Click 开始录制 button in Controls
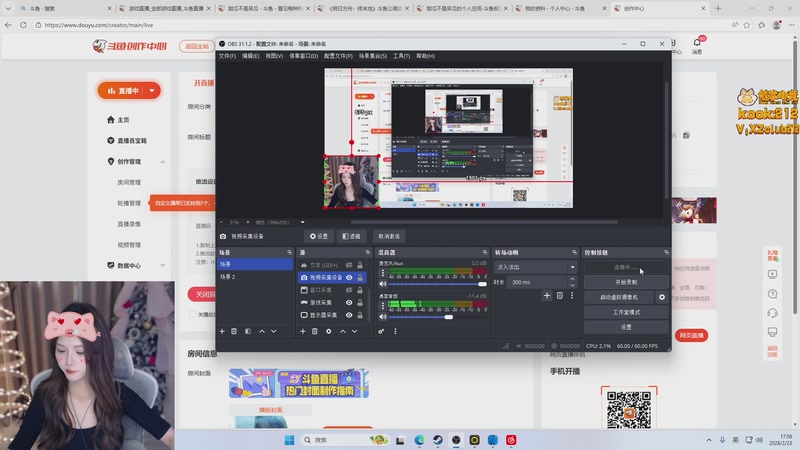 click(626, 282)
